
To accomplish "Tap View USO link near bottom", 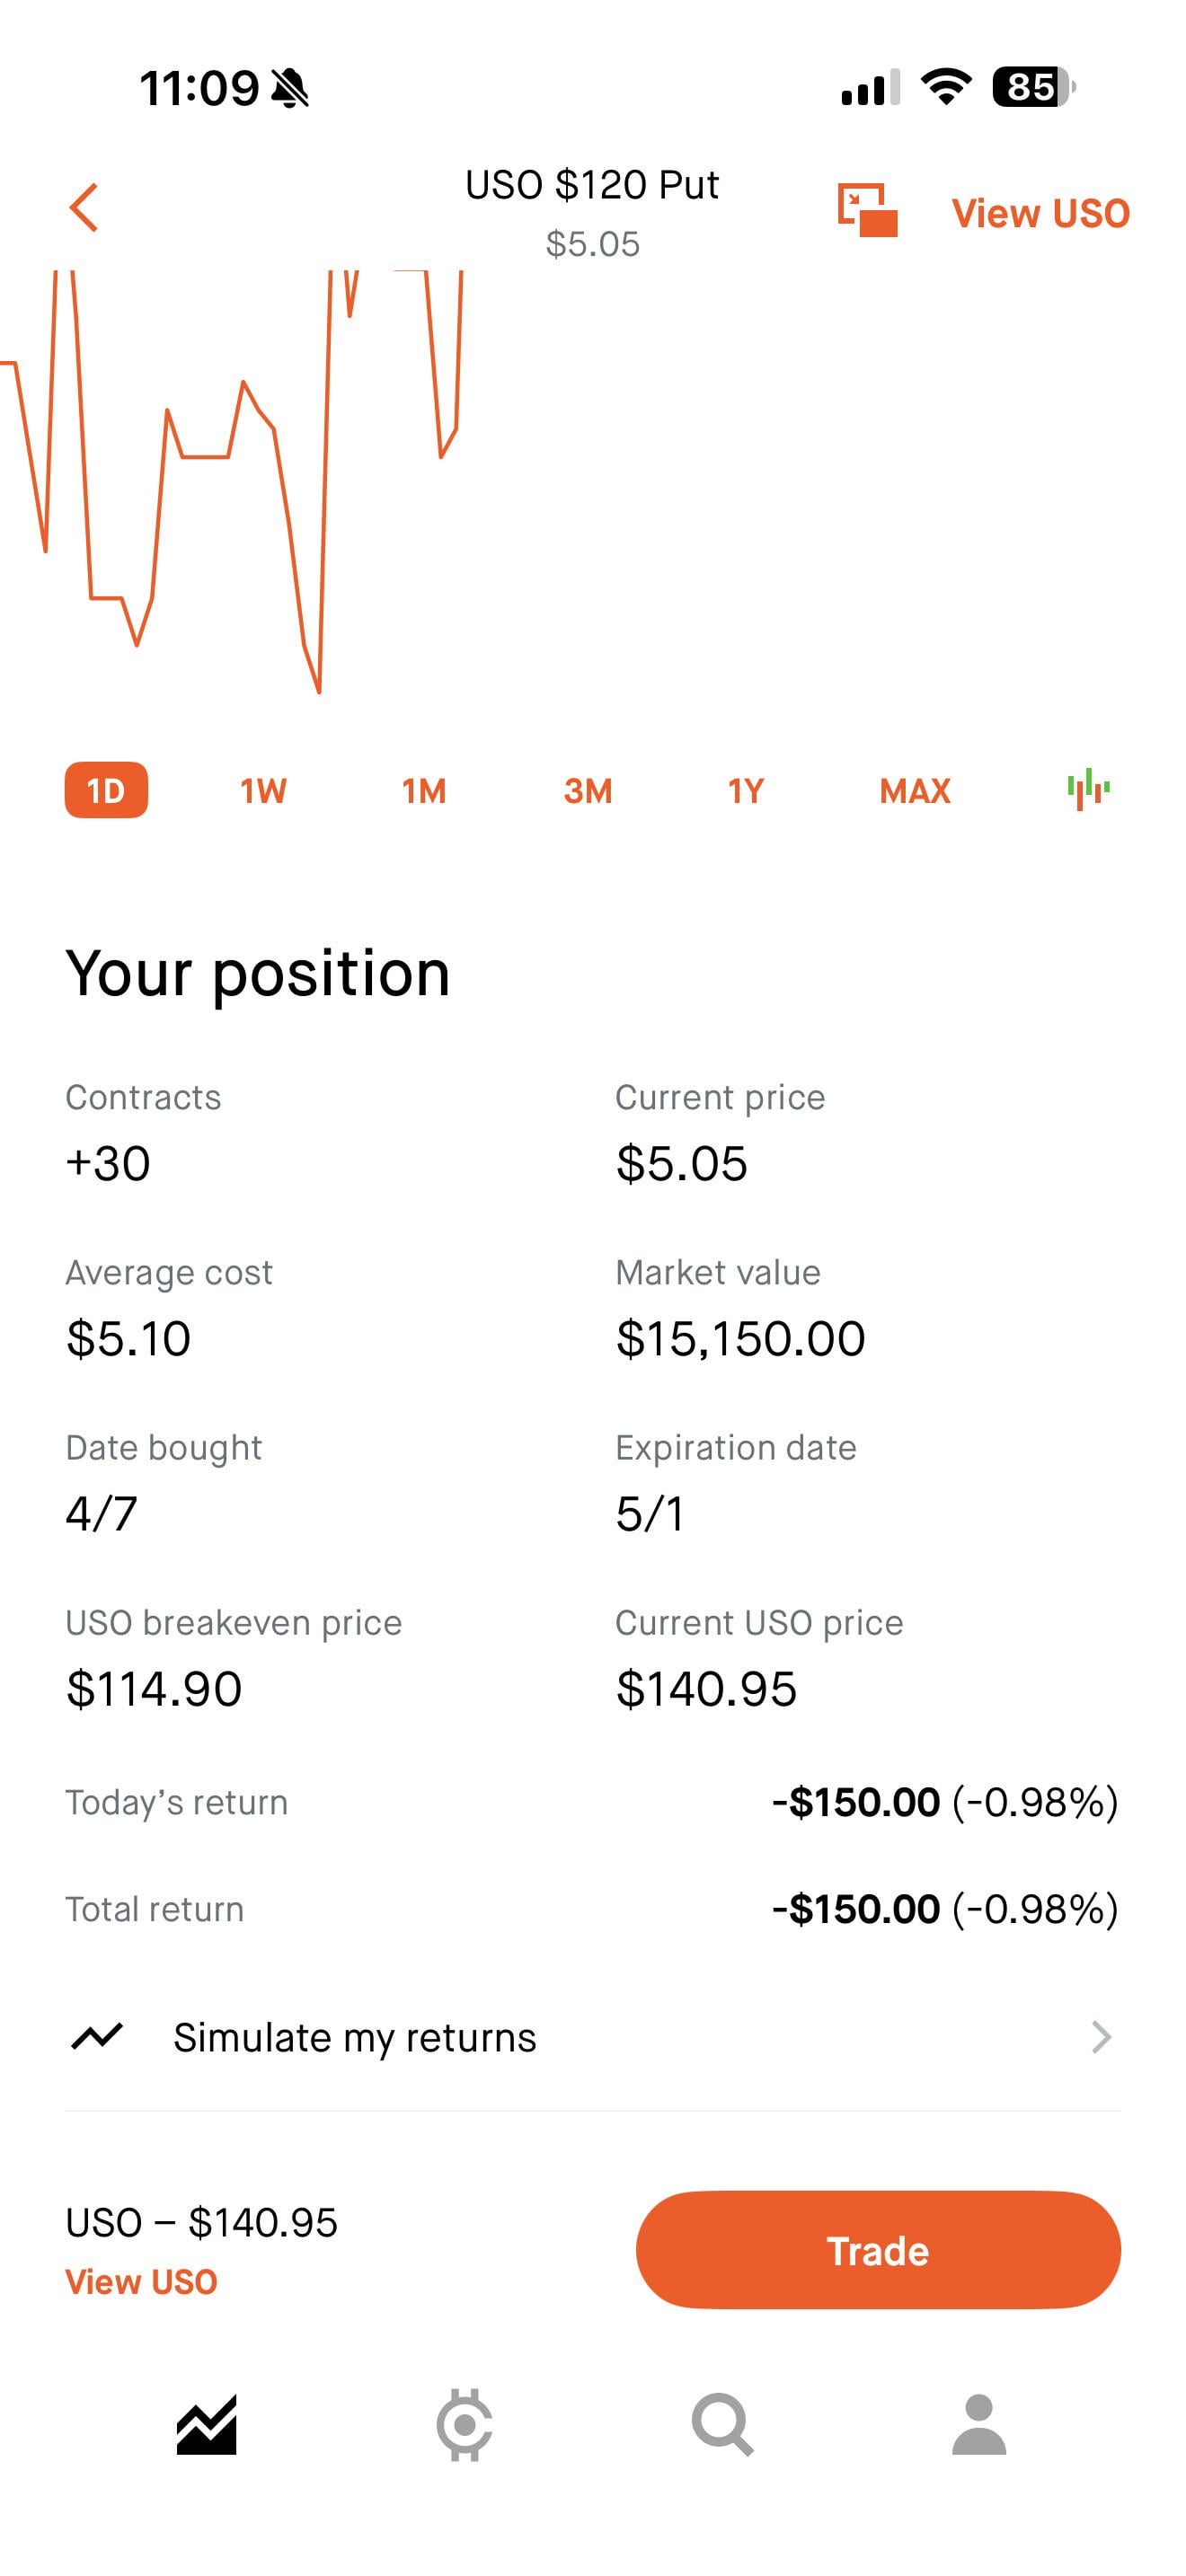I will [x=141, y=2282].
